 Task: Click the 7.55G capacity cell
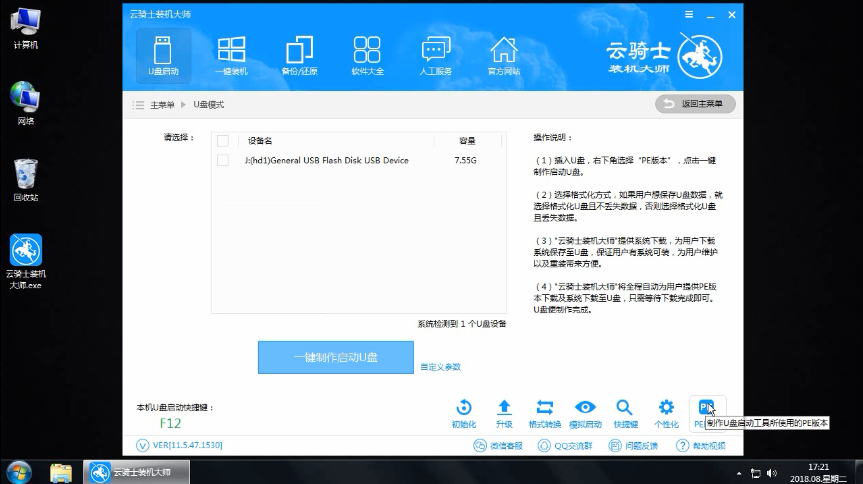[466, 160]
